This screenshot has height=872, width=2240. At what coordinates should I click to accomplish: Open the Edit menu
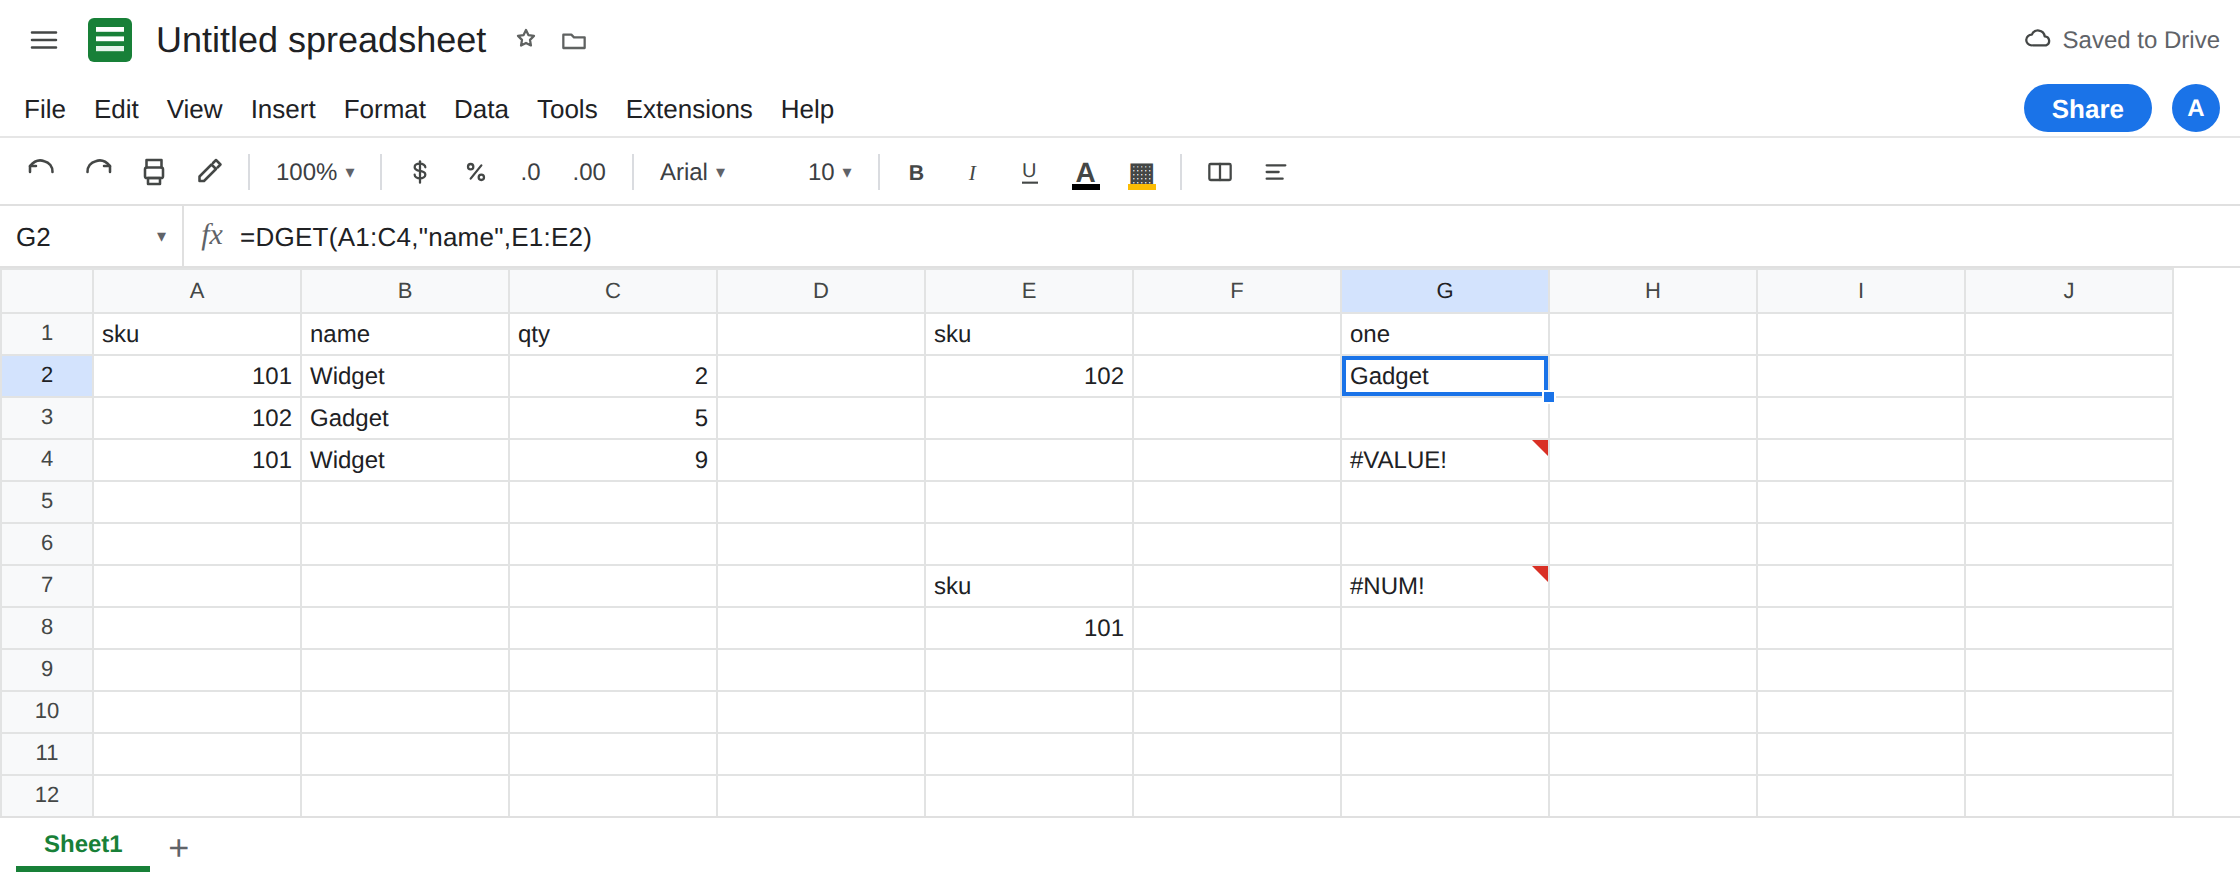[x=116, y=109]
